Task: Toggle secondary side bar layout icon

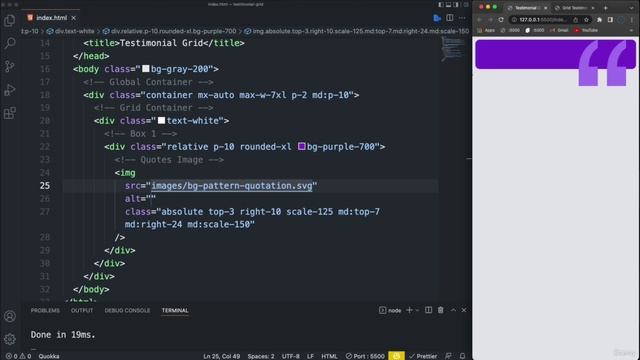Action: coord(456,4)
